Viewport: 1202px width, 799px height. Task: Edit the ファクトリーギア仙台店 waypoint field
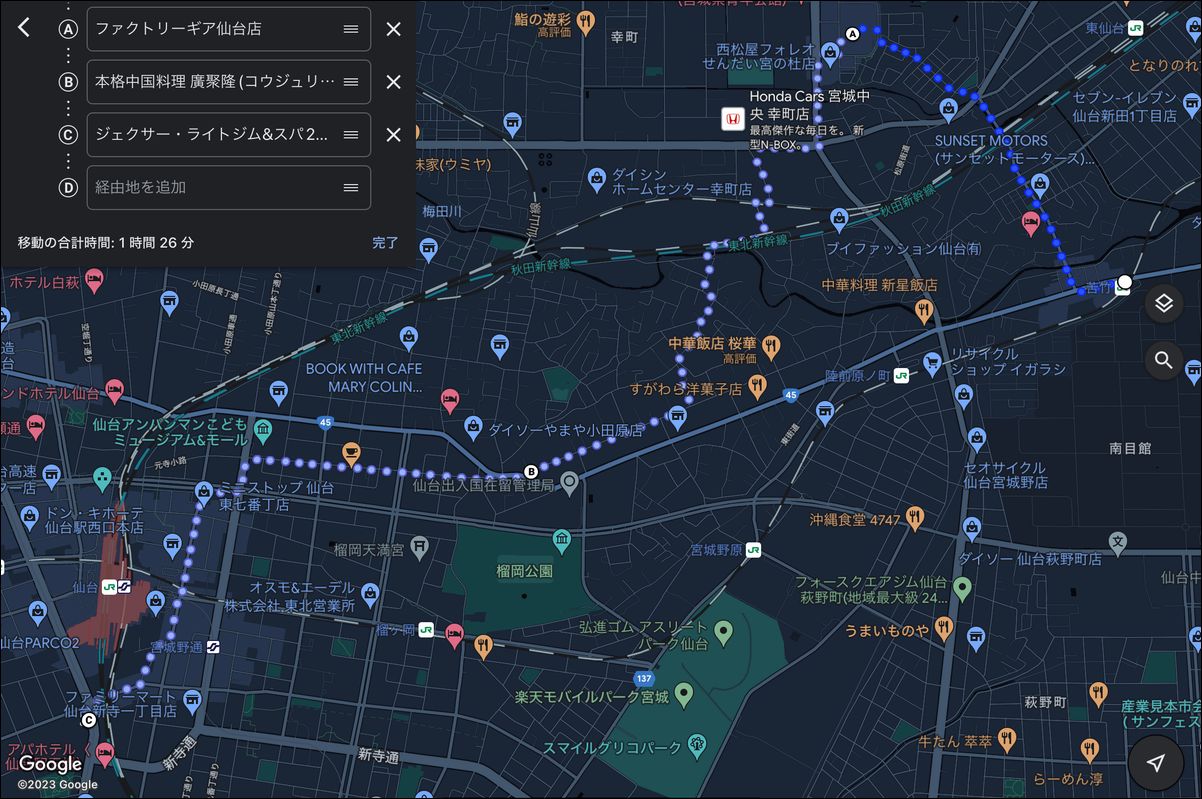pos(229,29)
